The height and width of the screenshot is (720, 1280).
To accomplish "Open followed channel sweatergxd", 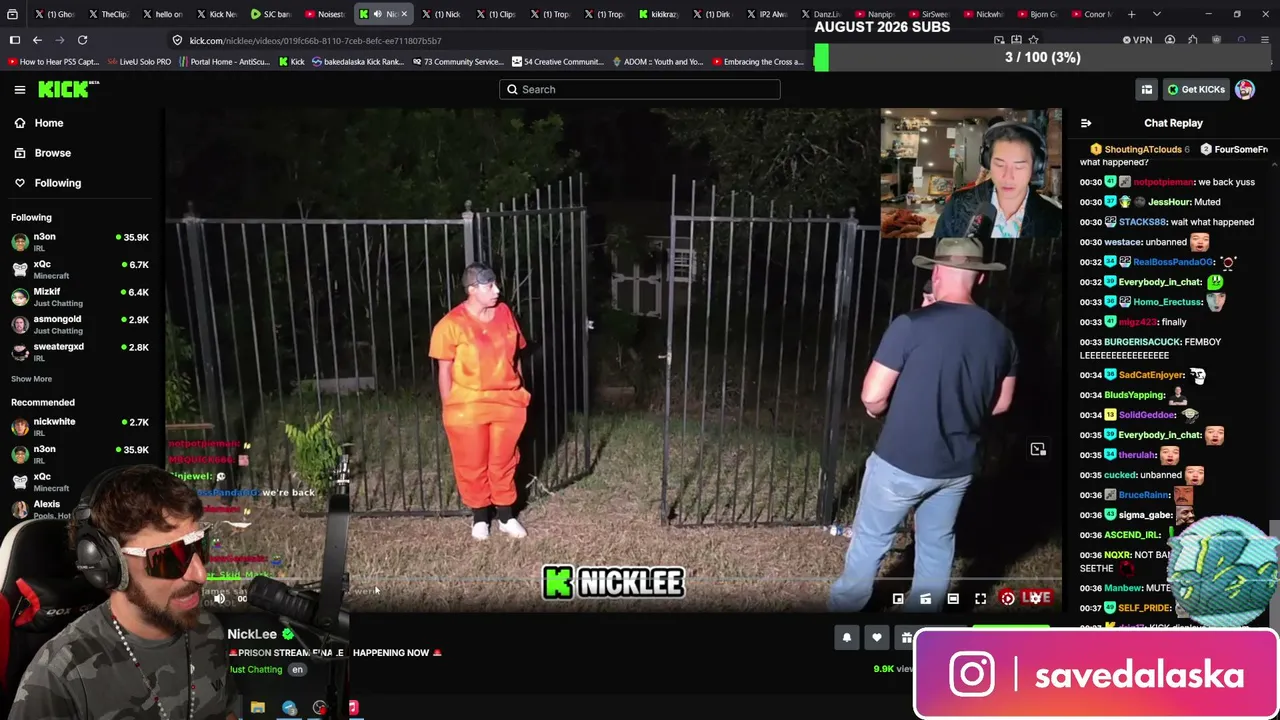I will tap(80, 351).
